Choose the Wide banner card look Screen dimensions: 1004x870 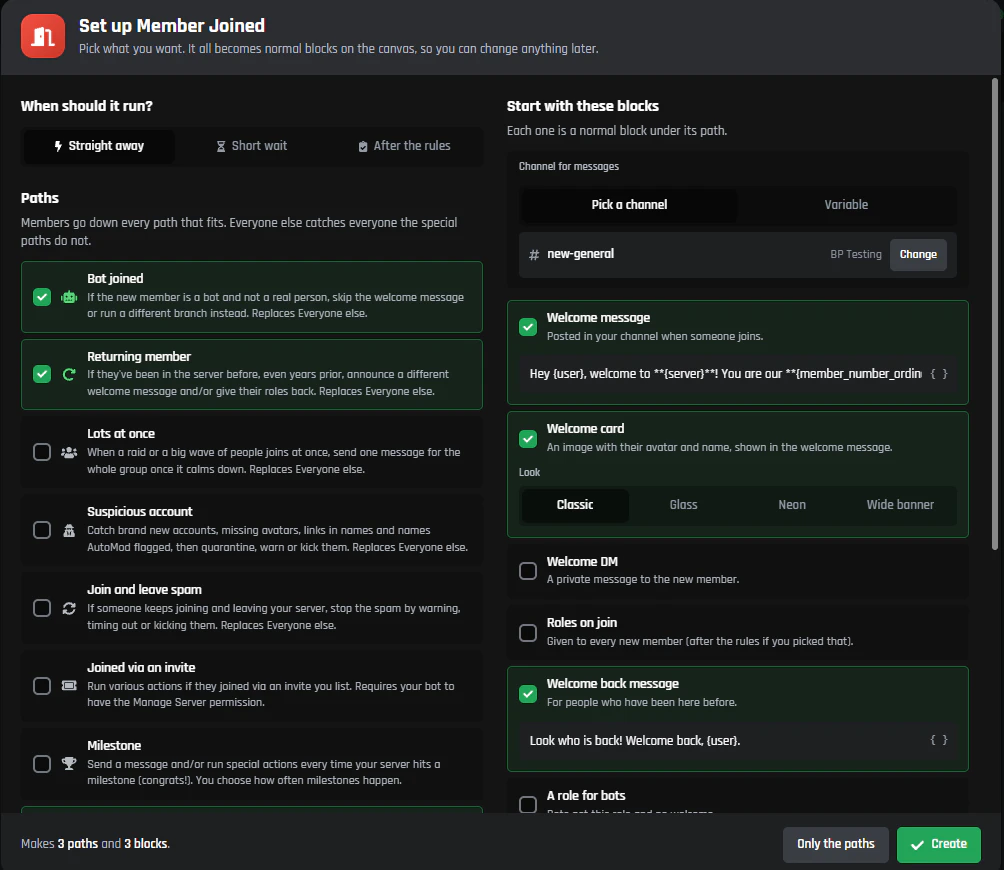pos(900,505)
